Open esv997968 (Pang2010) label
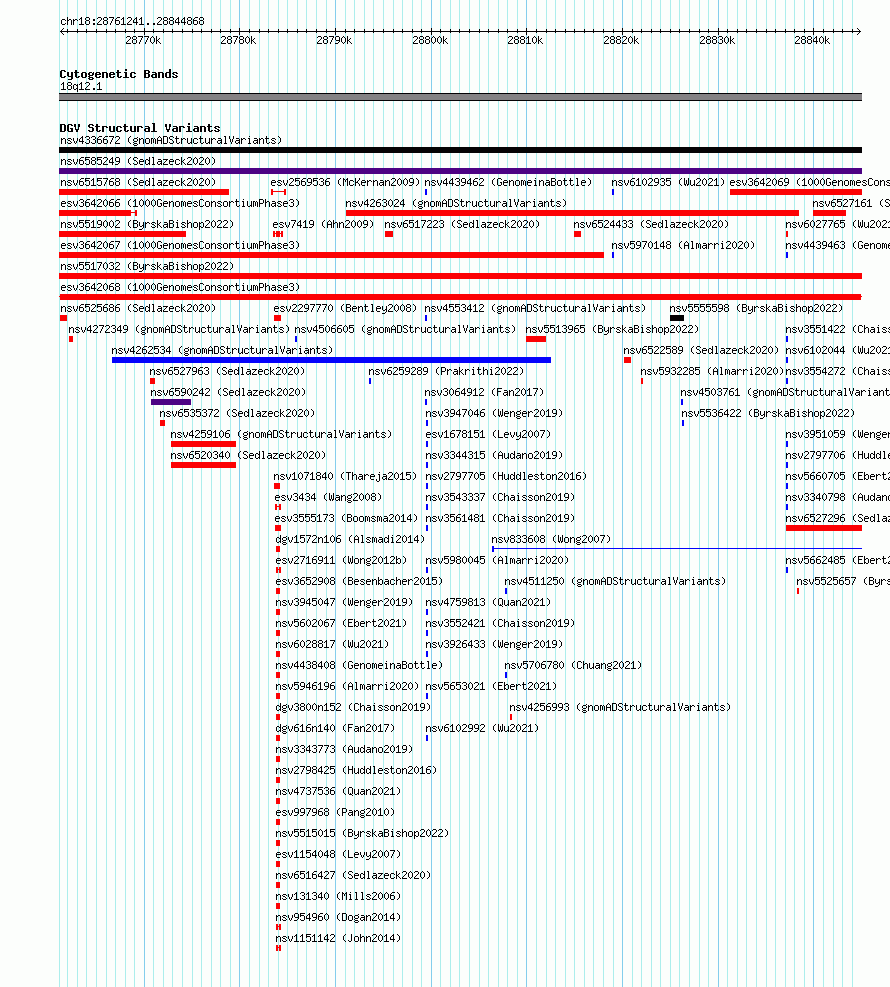The height and width of the screenshot is (987, 890). click(335, 813)
